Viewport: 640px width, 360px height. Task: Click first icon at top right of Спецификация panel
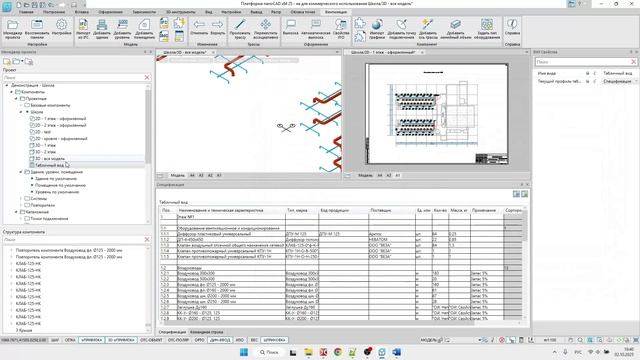coord(516,194)
